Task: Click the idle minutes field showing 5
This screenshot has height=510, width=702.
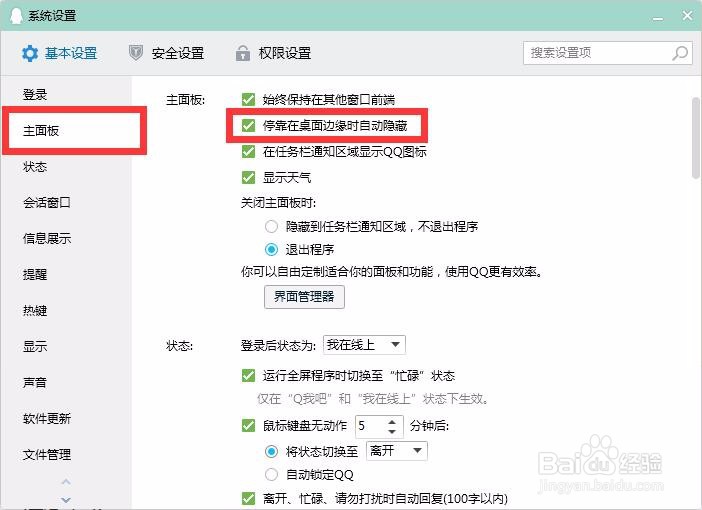Action: click(x=370, y=426)
